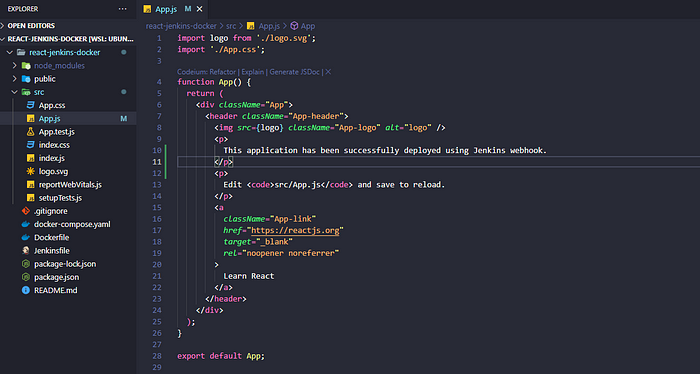The width and height of the screenshot is (700, 374).
Task: Open index.js file
Action: (x=52, y=158)
